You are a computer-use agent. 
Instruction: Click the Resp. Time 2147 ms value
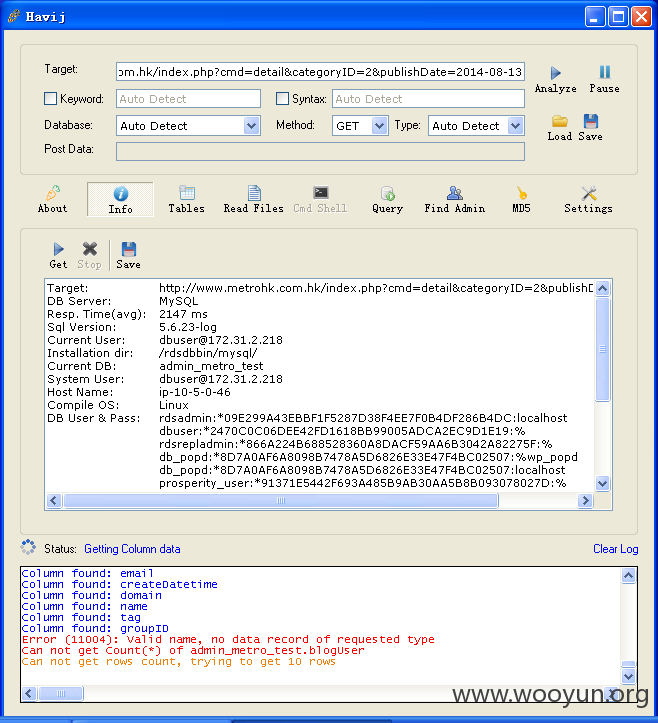click(x=183, y=314)
